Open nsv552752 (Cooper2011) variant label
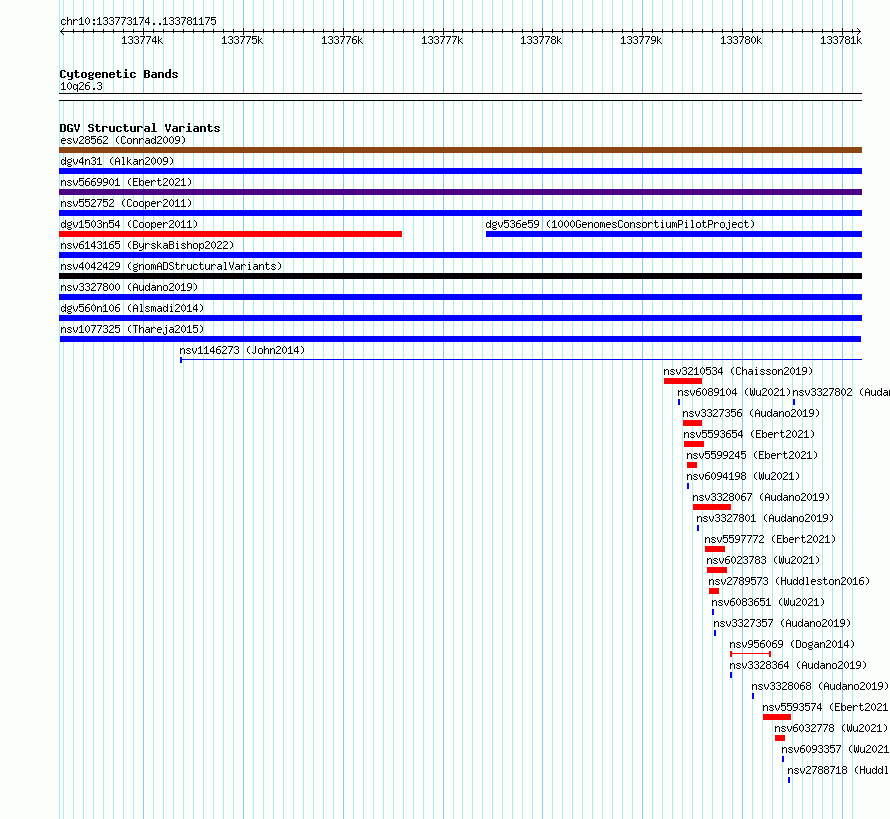The image size is (890, 819). (x=126, y=203)
